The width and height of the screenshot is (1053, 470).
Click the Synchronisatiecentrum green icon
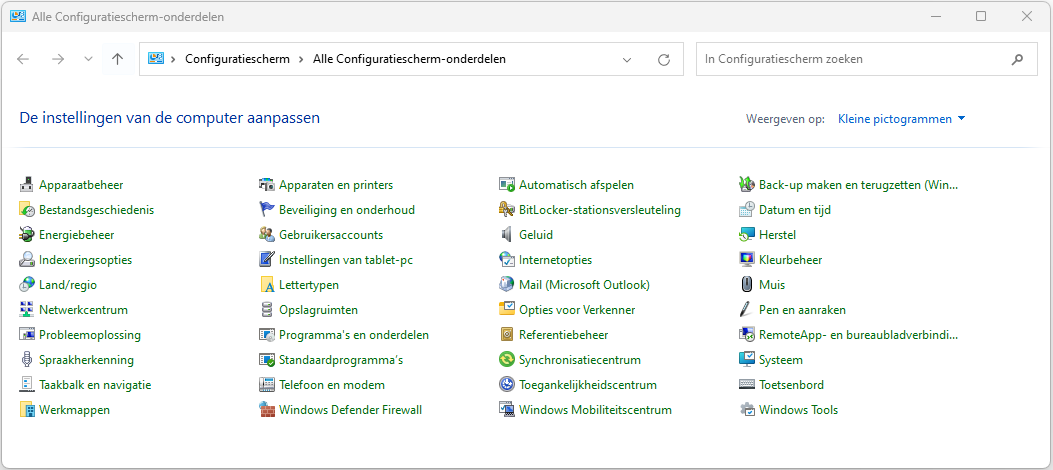(x=507, y=360)
